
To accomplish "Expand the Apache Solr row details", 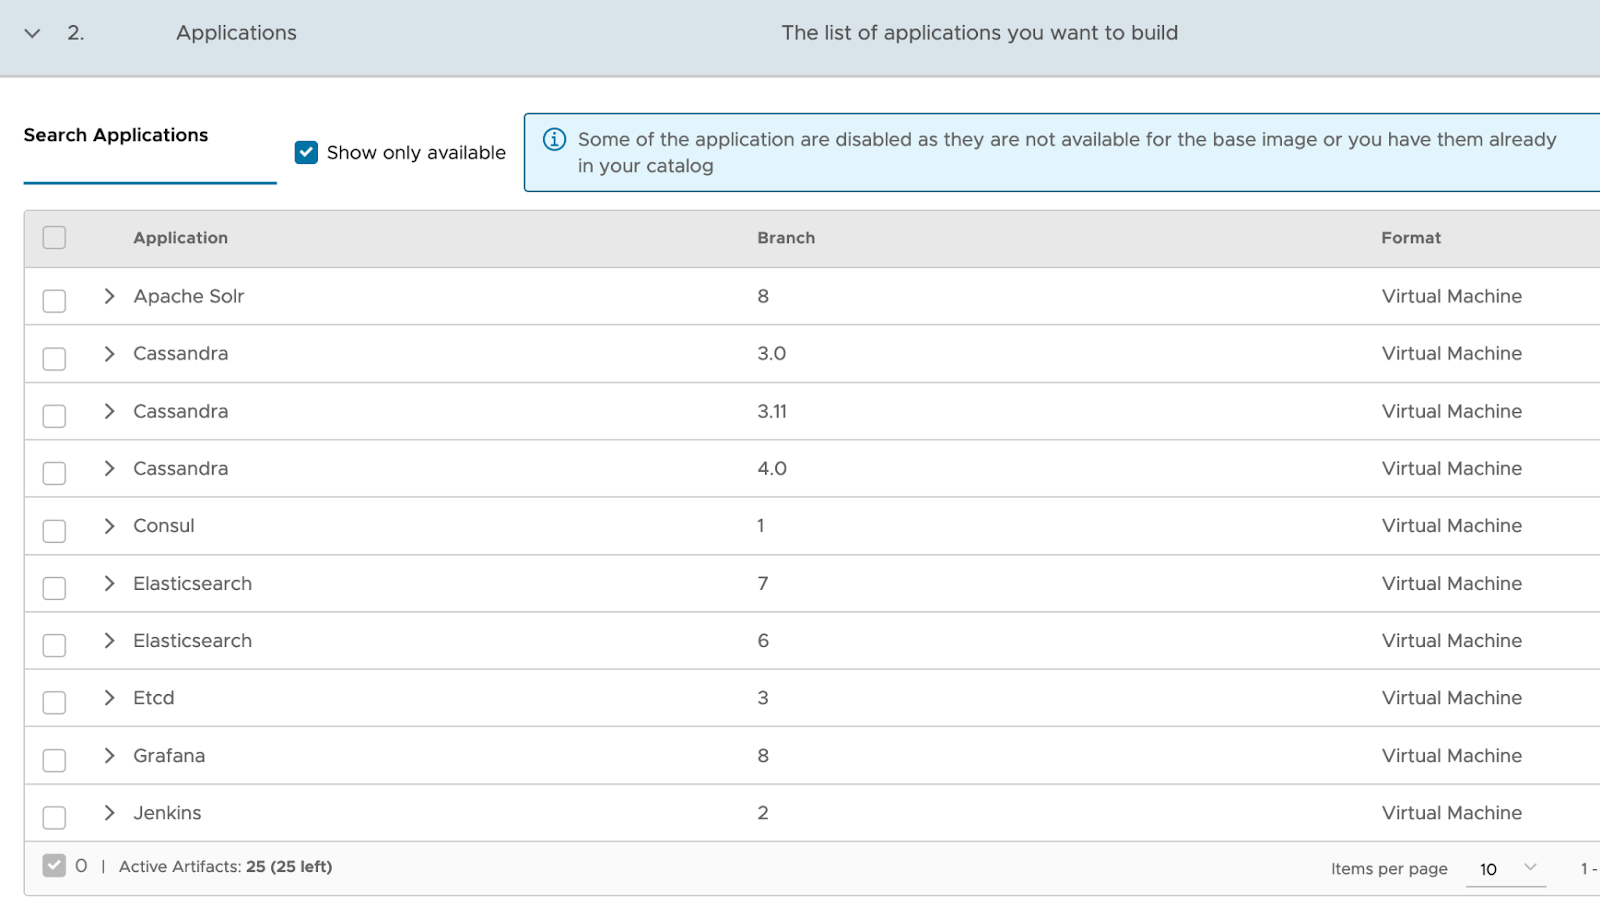I will click(x=109, y=296).
